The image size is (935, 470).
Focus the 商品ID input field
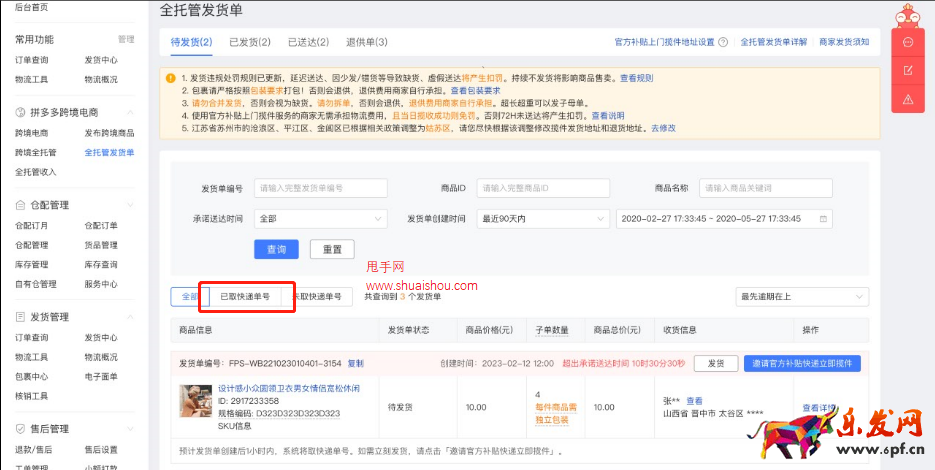point(543,188)
